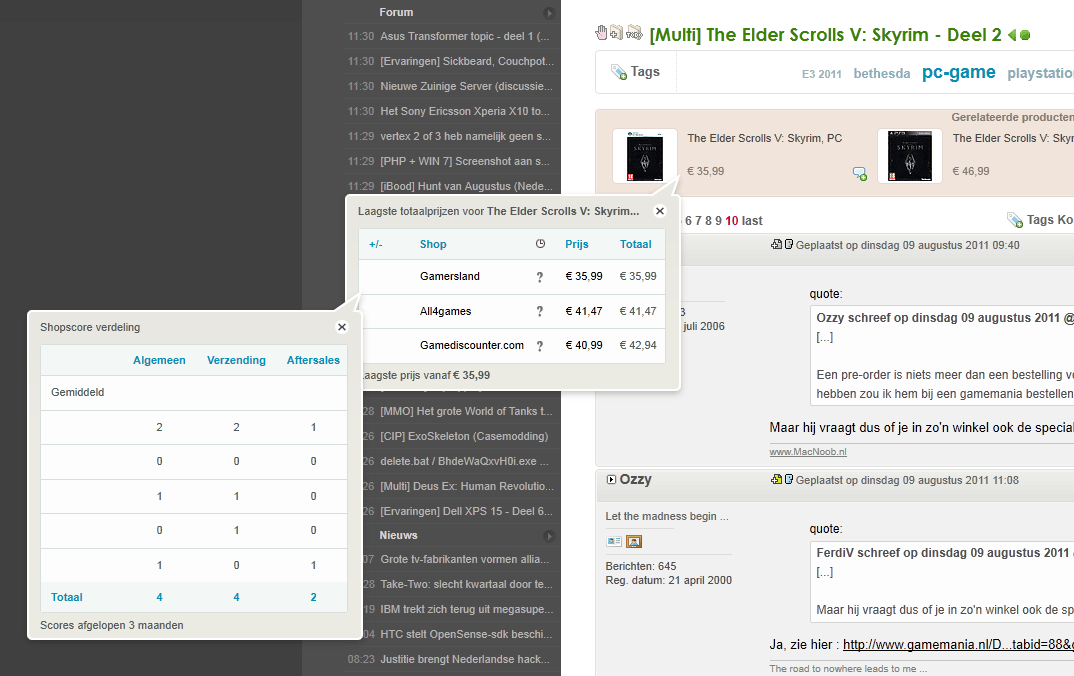Open the Gamersland shop link

[450, 276]
